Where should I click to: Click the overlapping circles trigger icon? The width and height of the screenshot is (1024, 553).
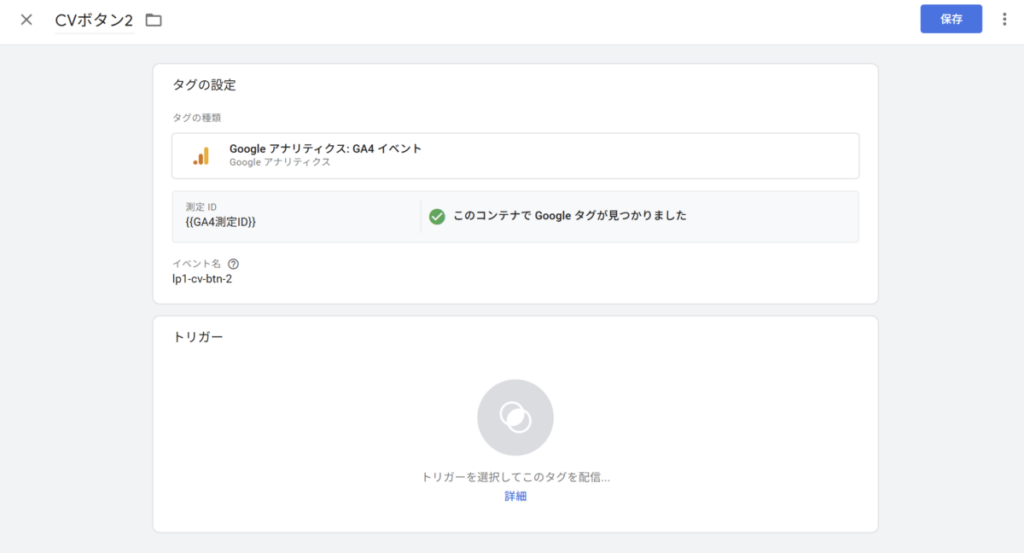[515, 417]
